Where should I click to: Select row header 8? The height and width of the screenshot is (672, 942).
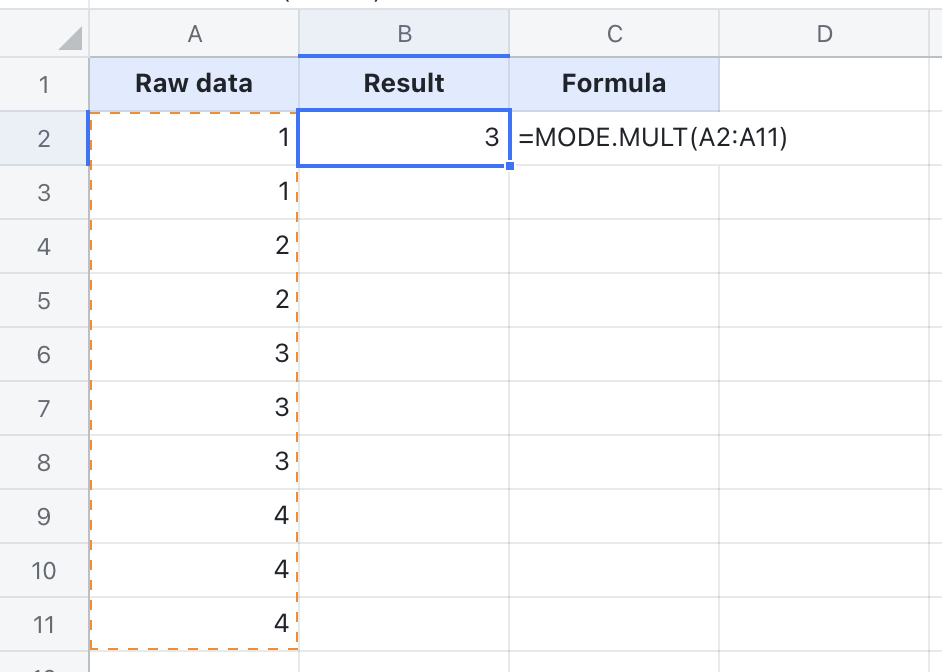pyautogui.click(x=40, y=460)
